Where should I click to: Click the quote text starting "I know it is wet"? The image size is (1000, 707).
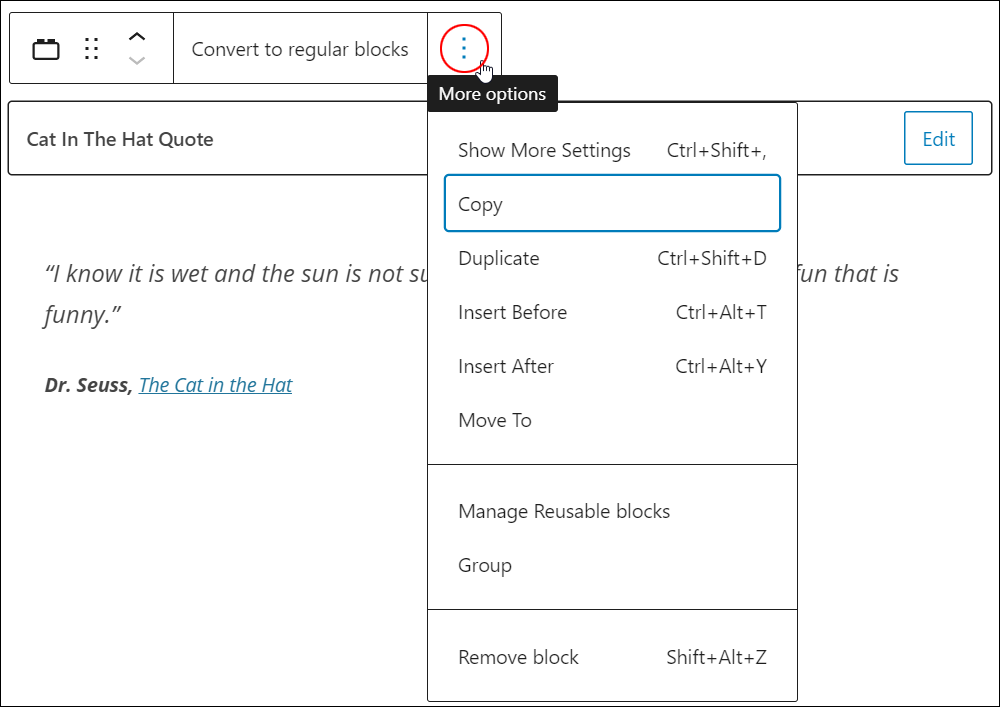pos(236,294)
